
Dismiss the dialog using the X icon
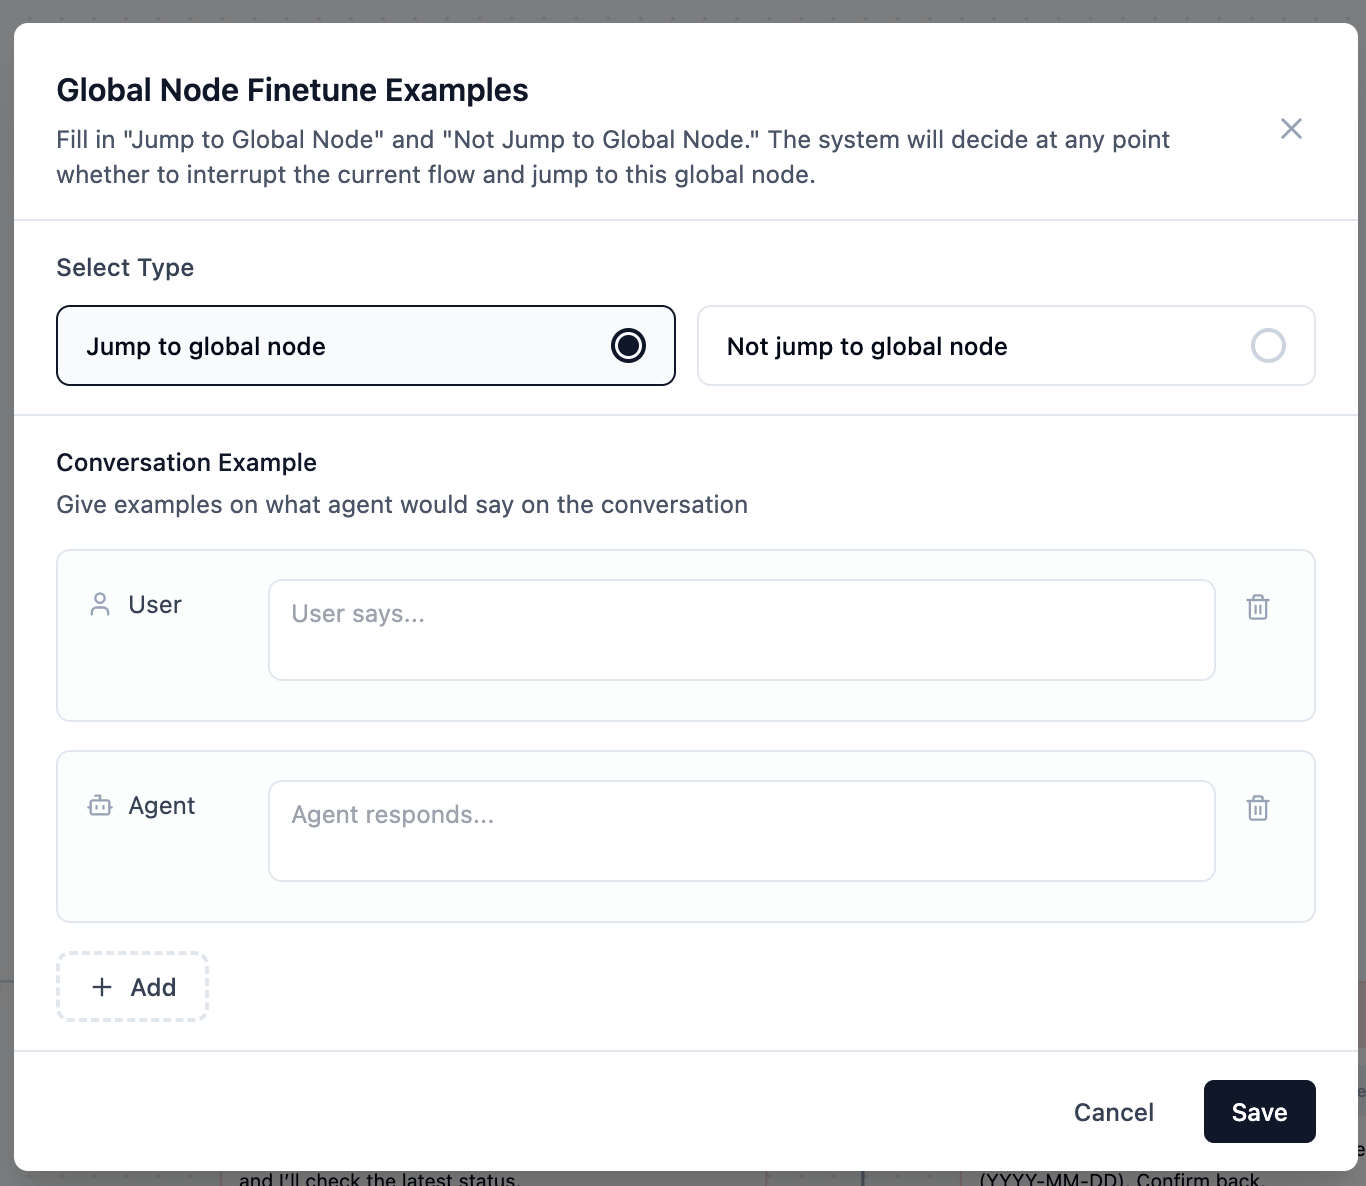pyautogui.click(x=1291, y=128)
